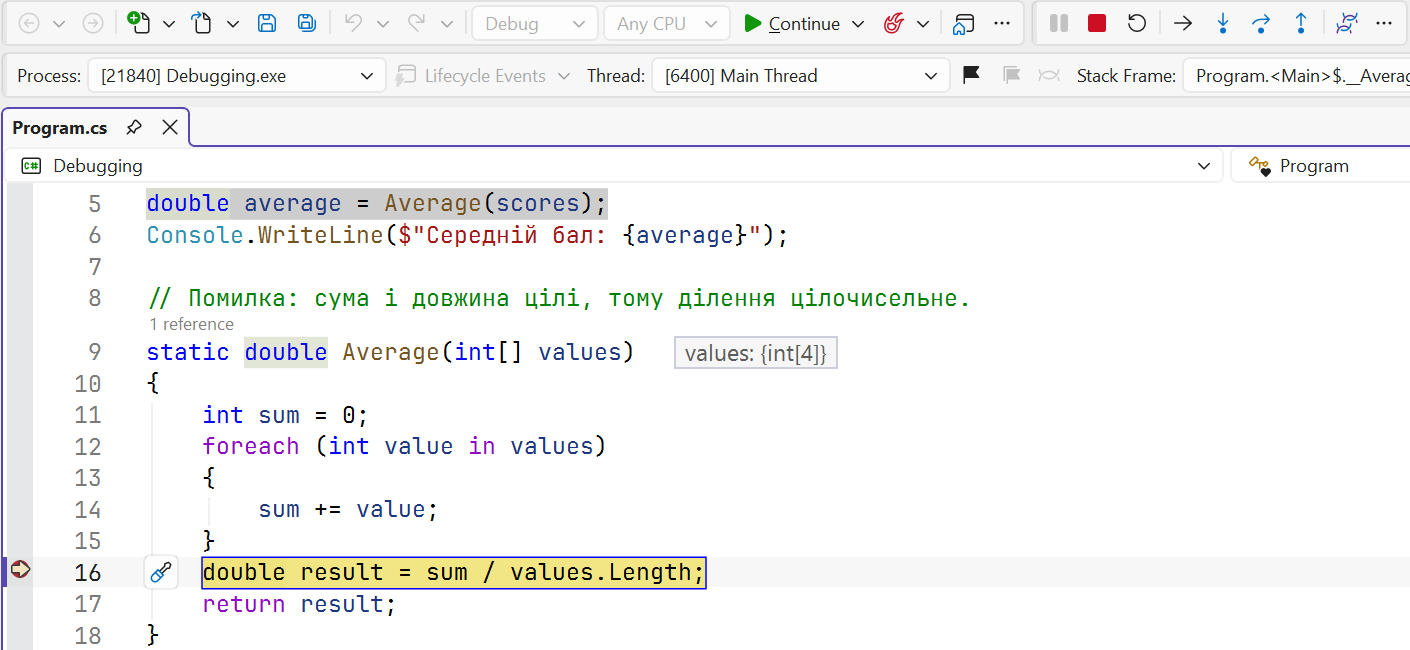The width and height of the screenshot is (1410, 650).
Task: Click the Restart debugging icon
Action: [x=1136, y=23]
